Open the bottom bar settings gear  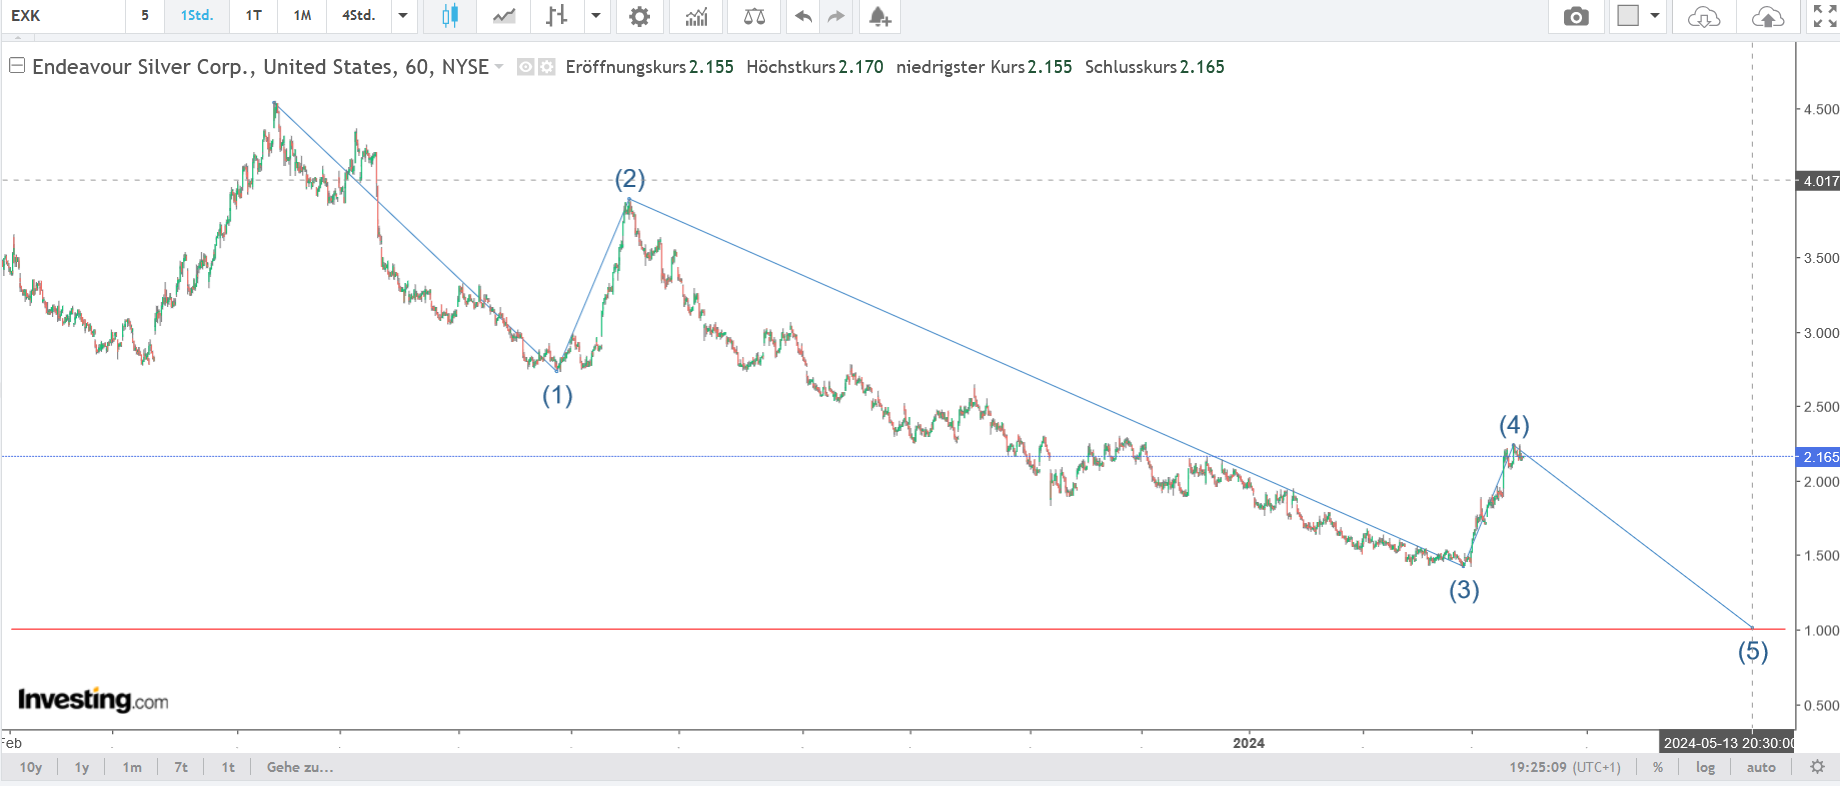click(x=1818, y=767)
